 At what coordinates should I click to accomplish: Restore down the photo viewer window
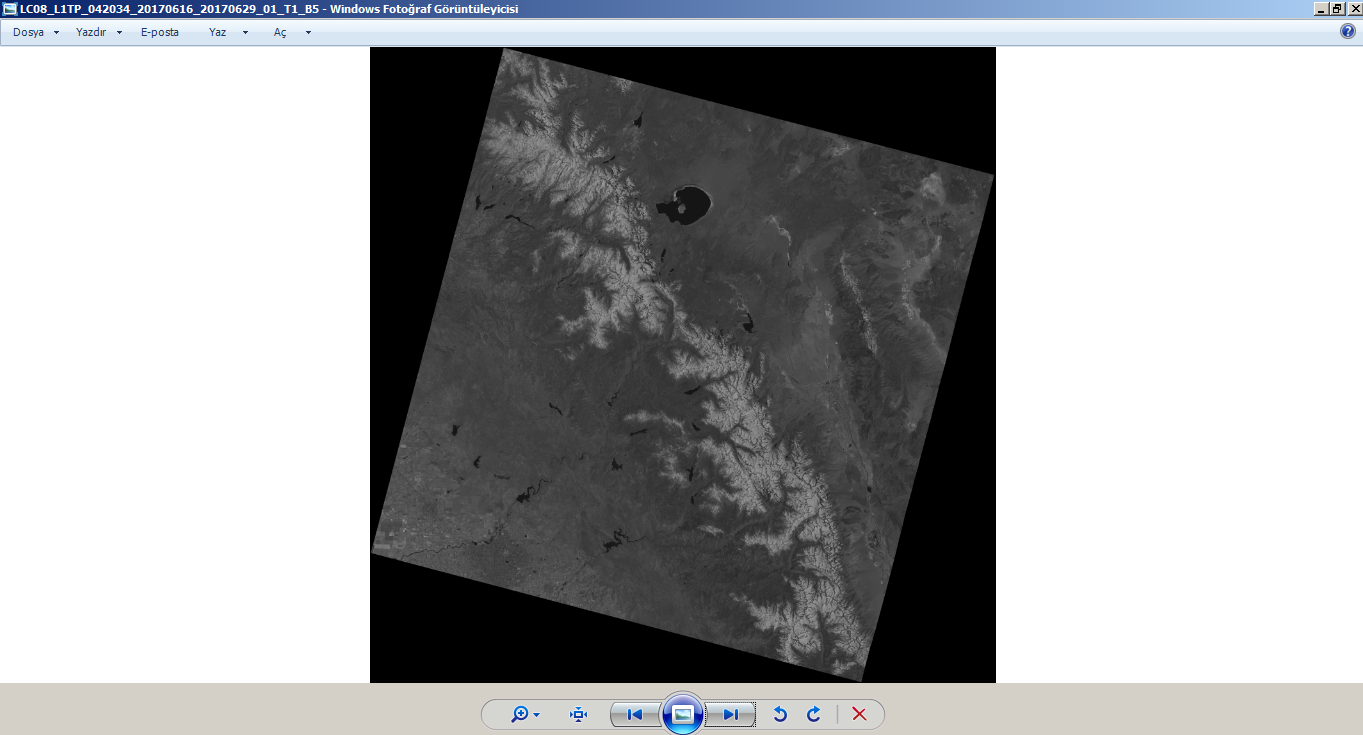pos(1338,8)
